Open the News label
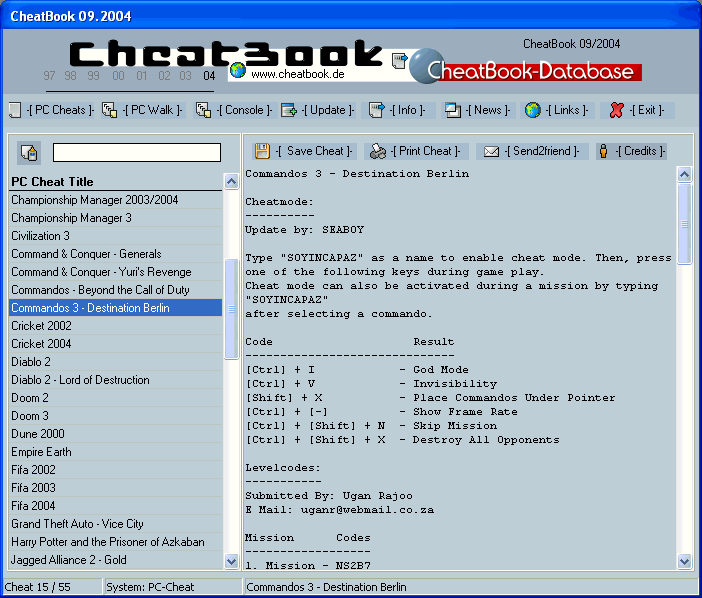 click(488, 110)
